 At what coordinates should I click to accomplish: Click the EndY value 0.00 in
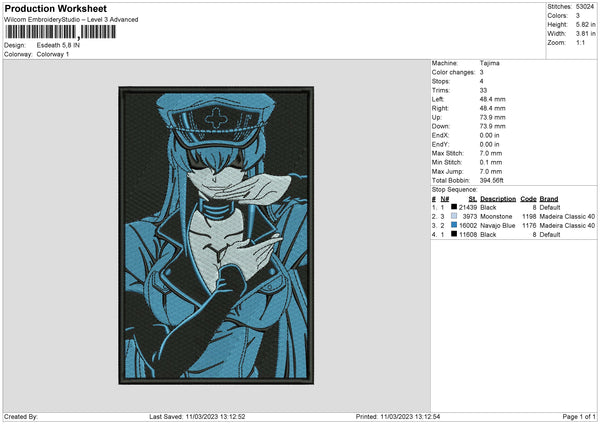[489, 145]
